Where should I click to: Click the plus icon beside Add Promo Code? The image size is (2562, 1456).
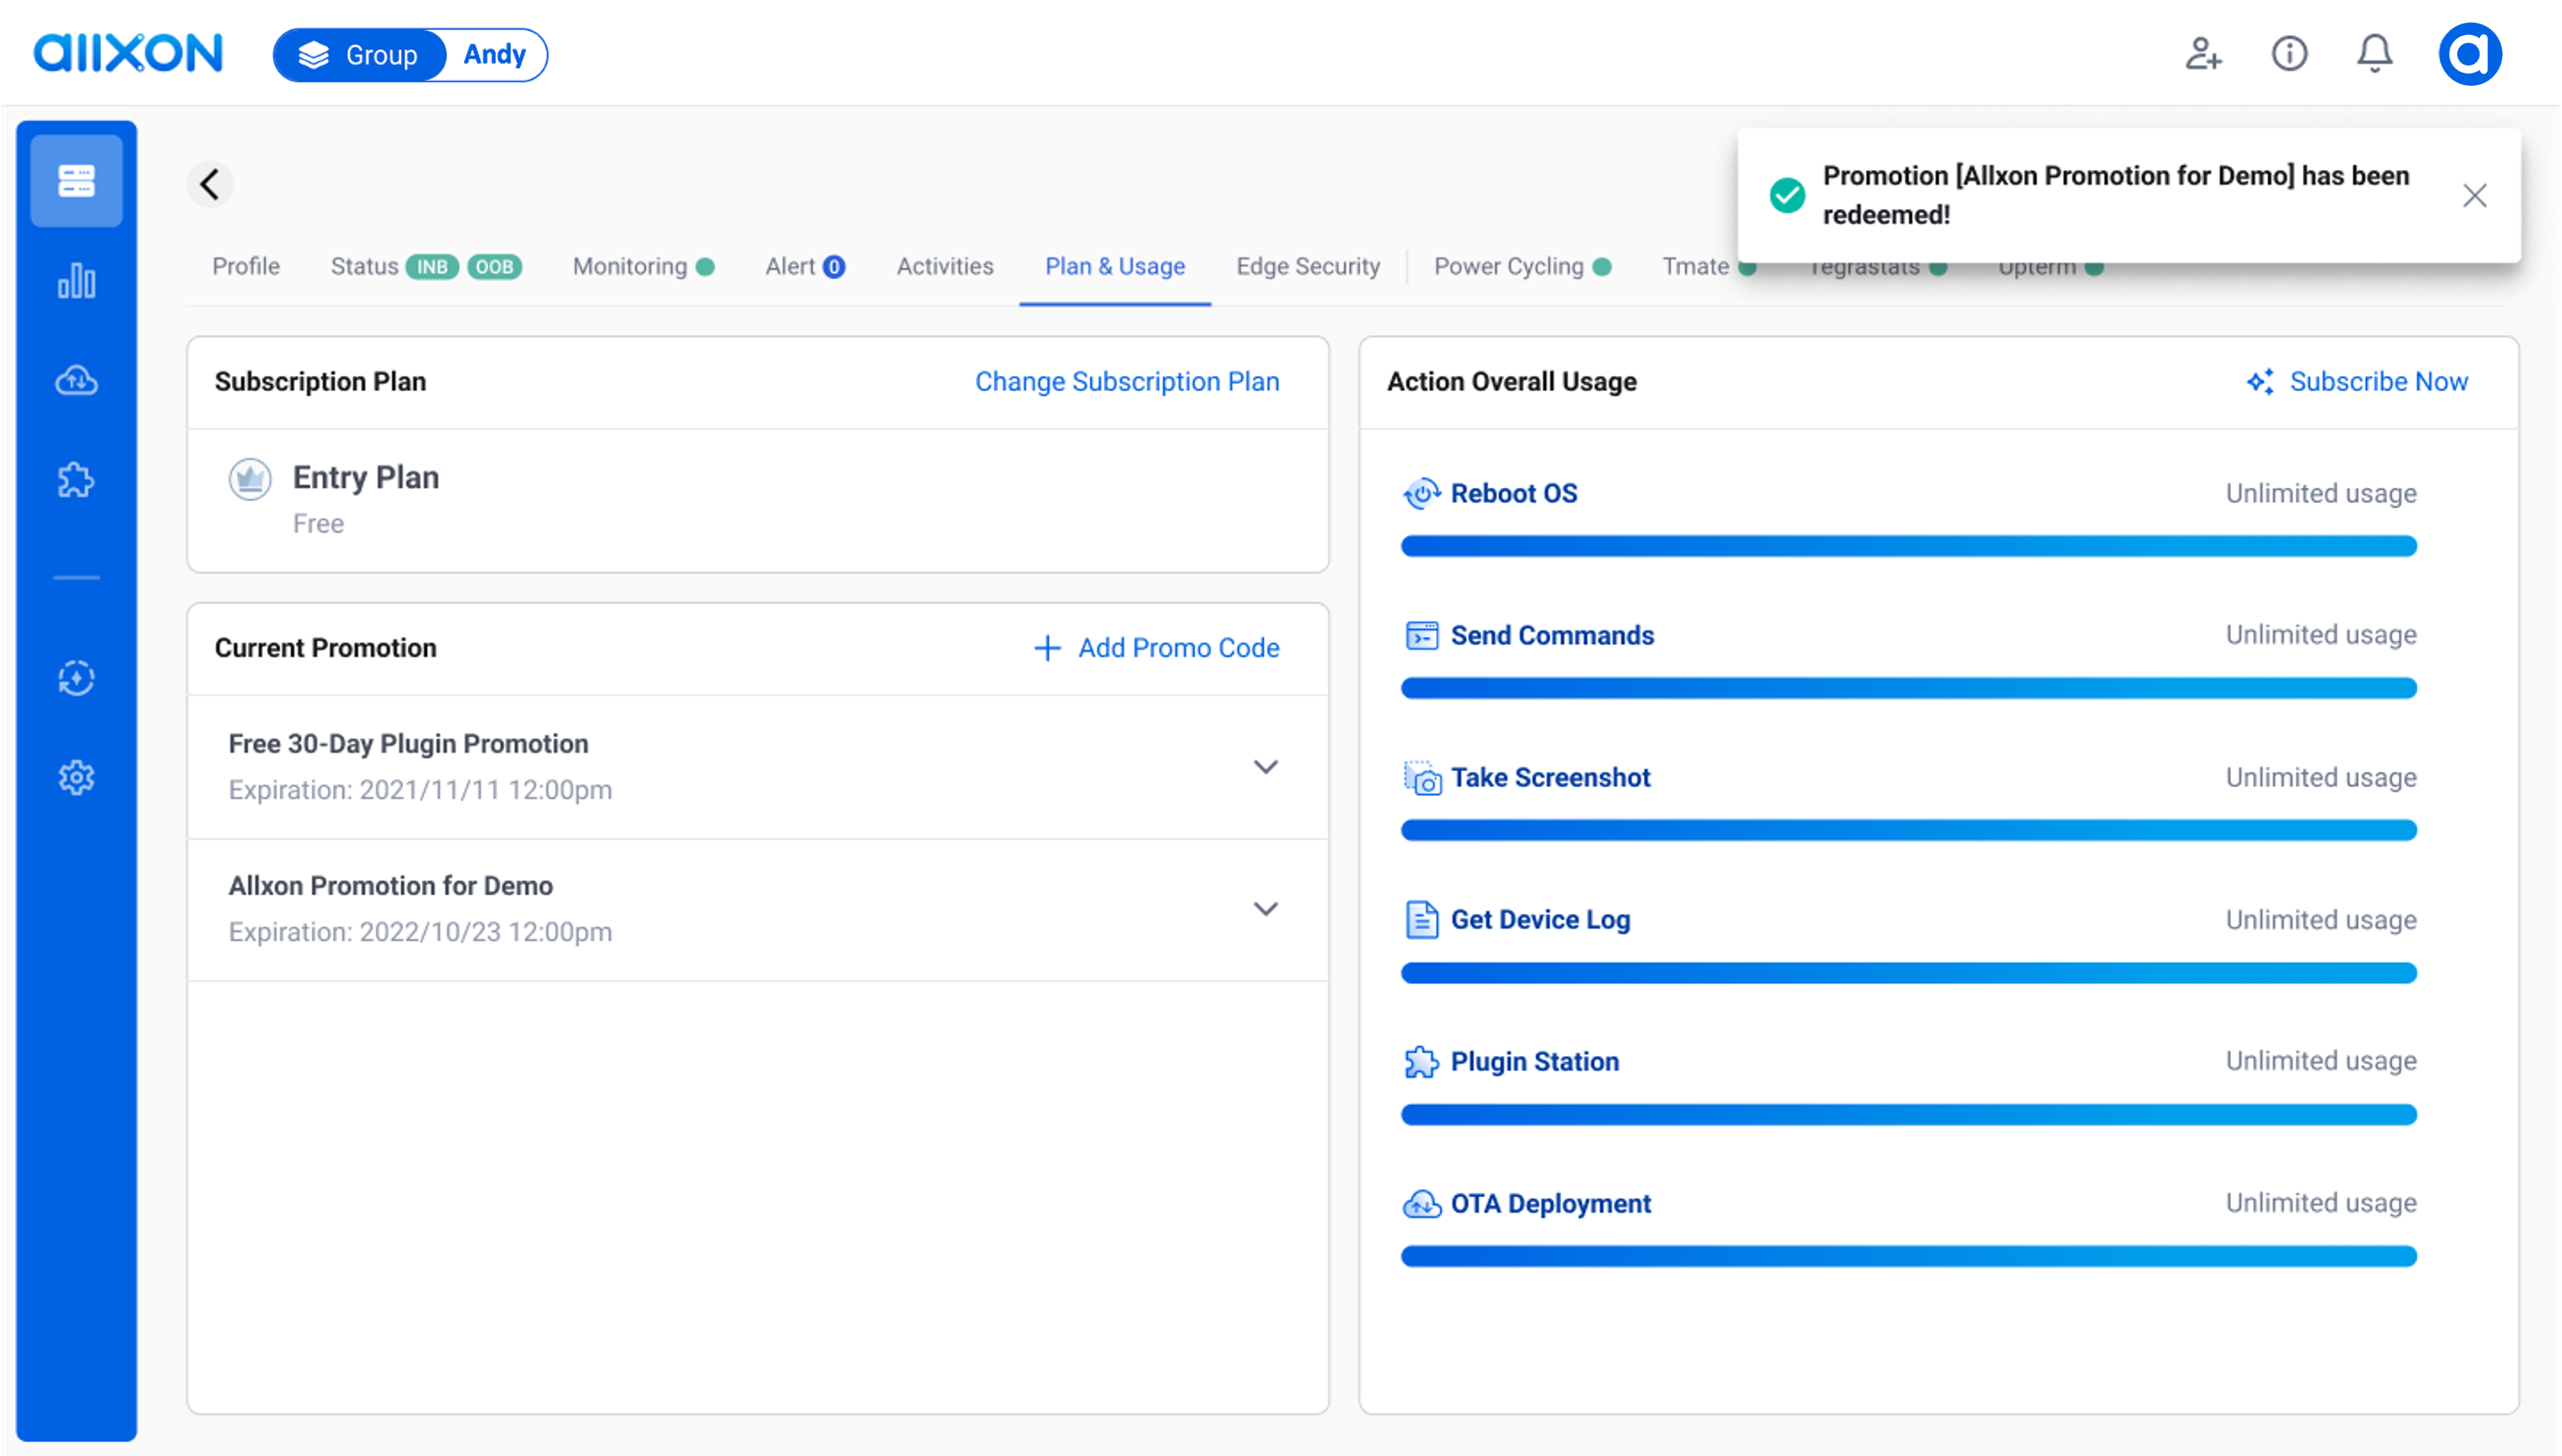1047,648
